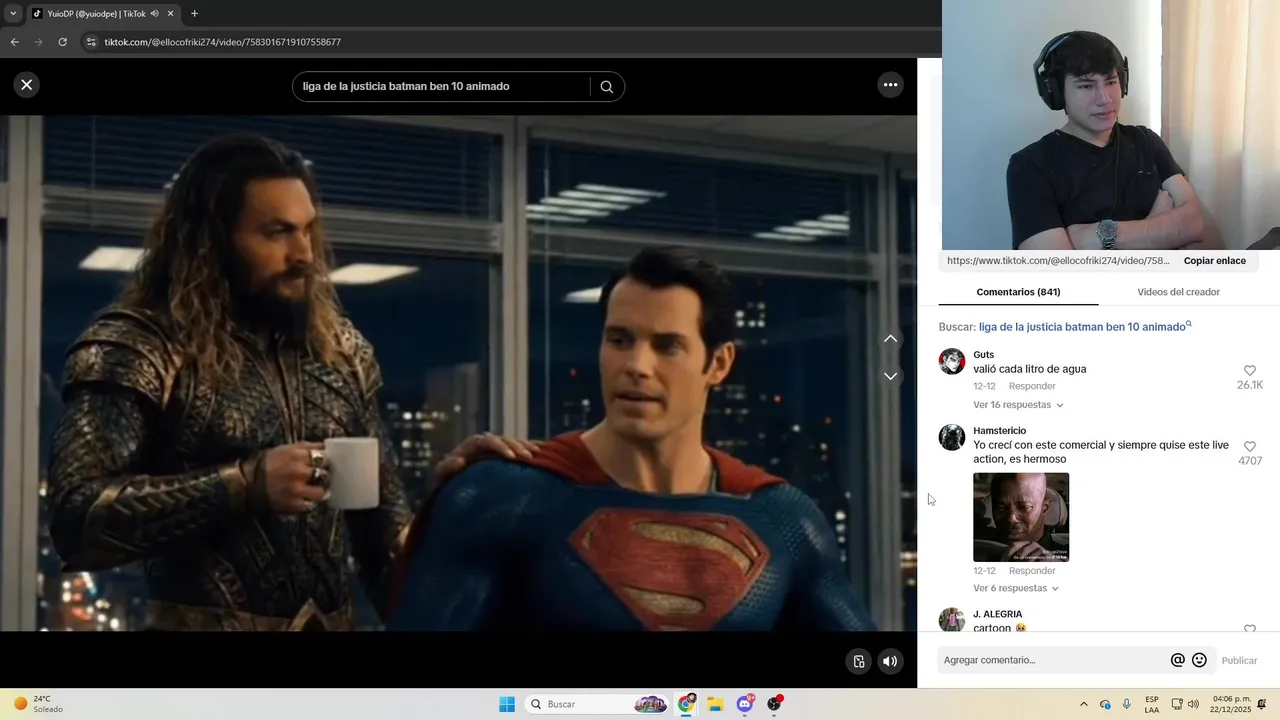
Task: Open File Explorer from the taskbar
Action: [x=715, y=704]
